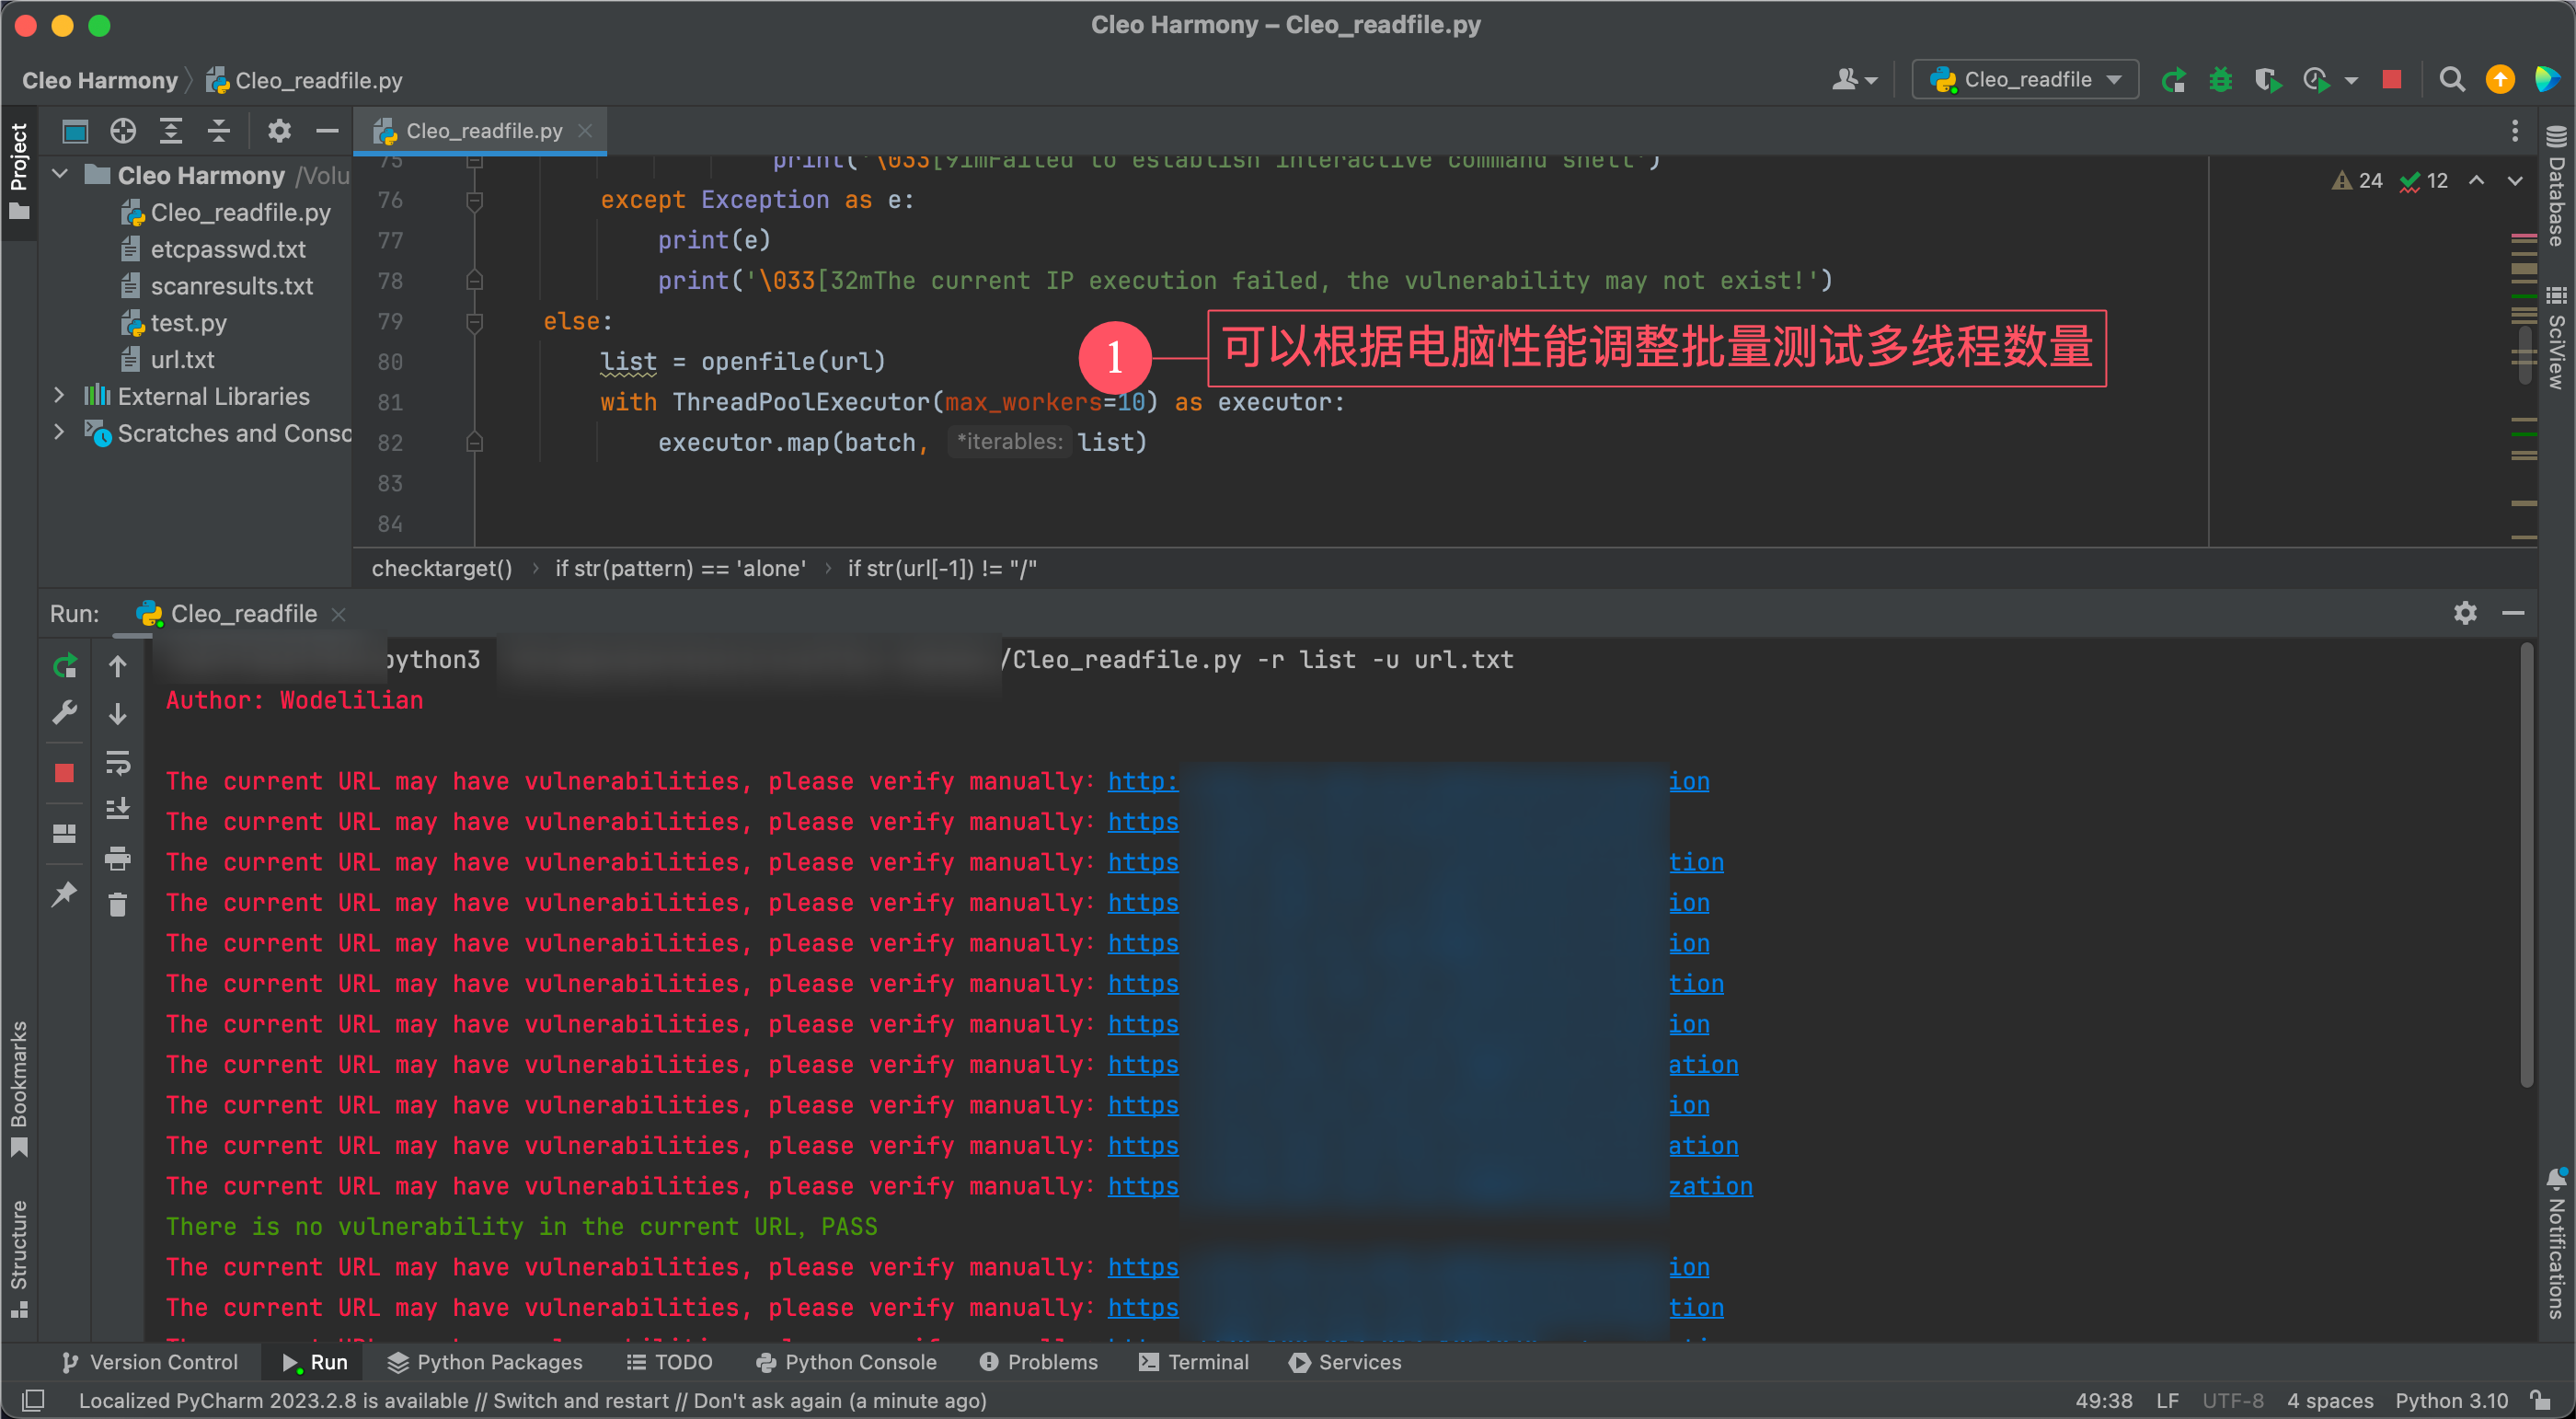Open Version Control tab

(x=150, y=1362)
